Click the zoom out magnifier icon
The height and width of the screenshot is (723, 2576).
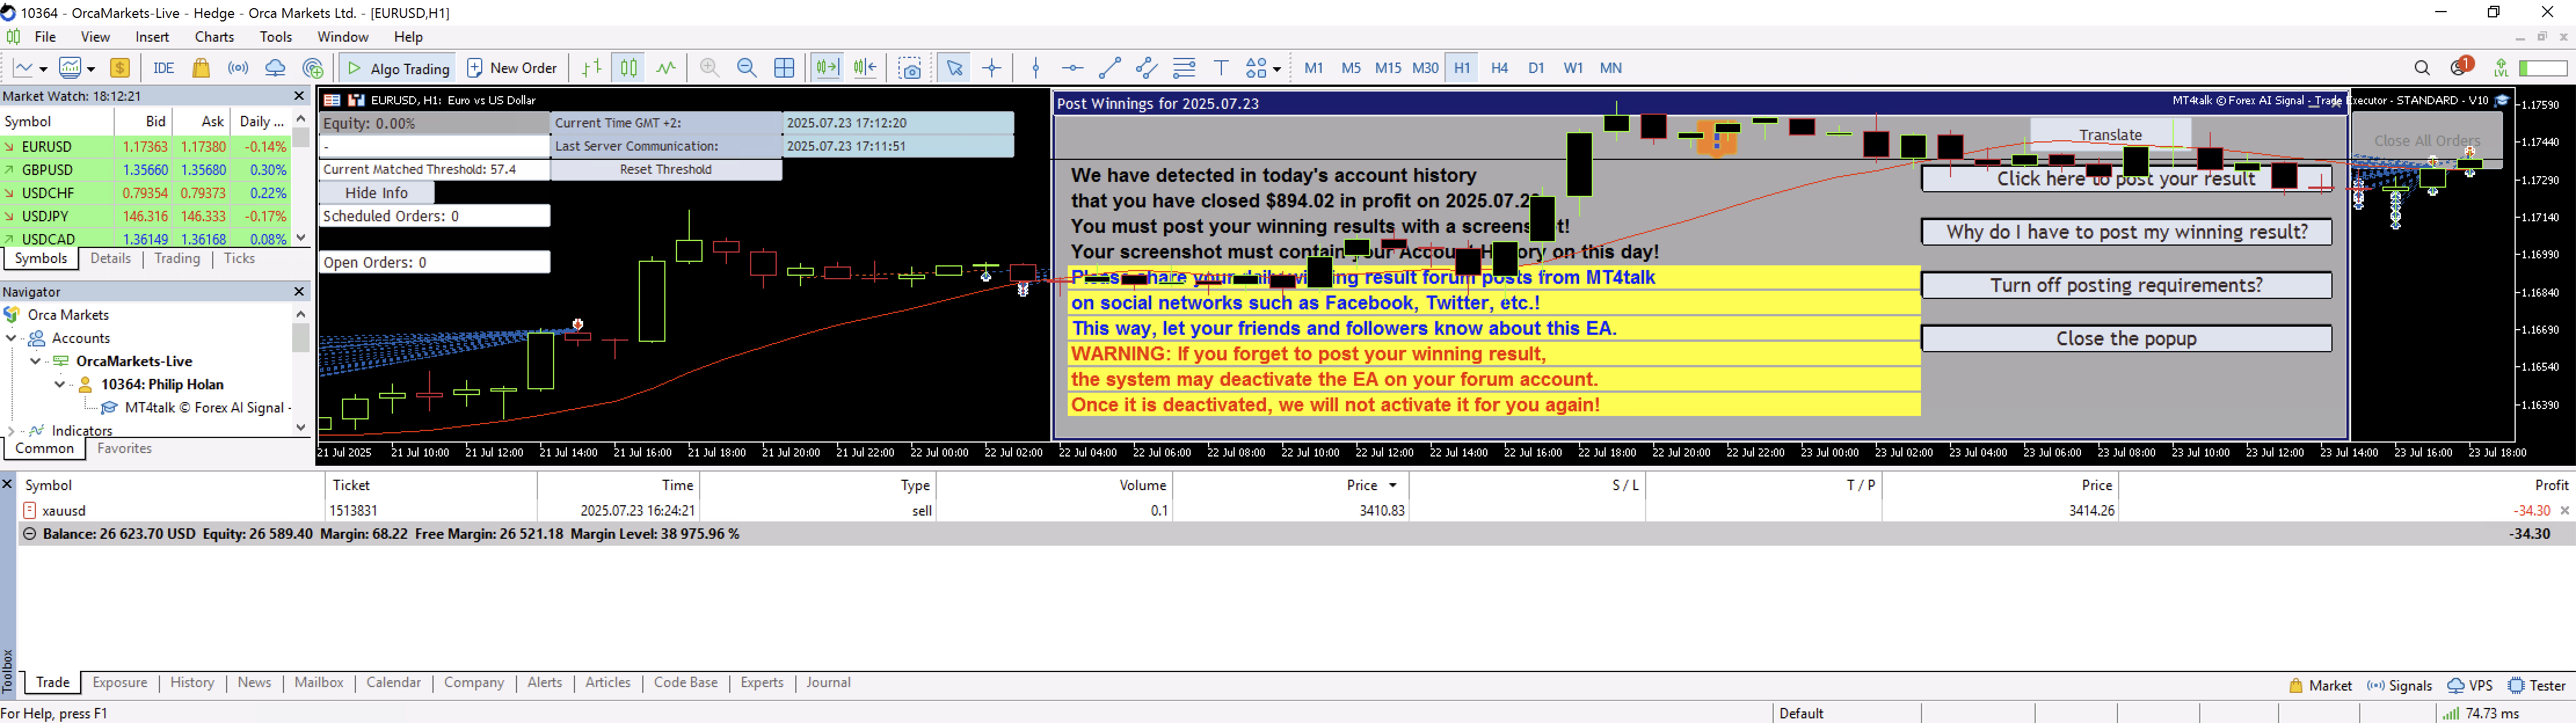coord(746,68)
